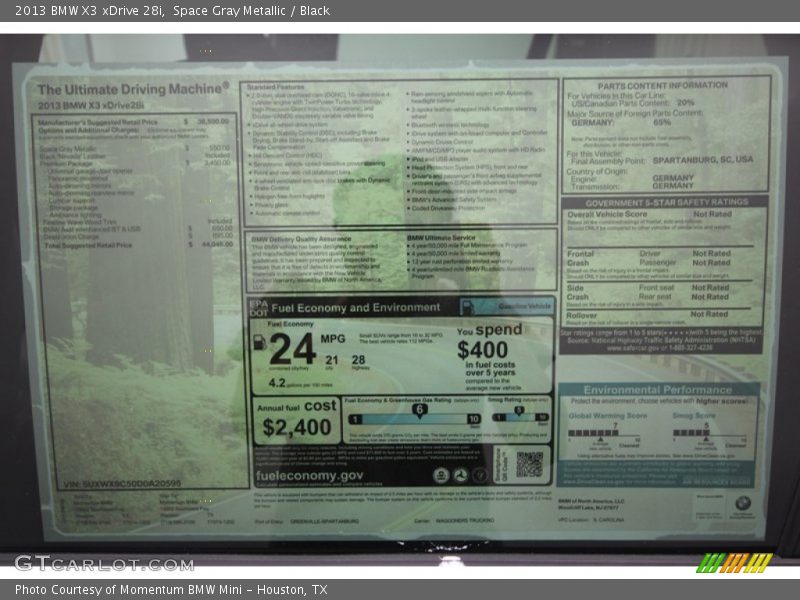The height and width of the screenshot is (600, 800).
Task: Click the GTCarLot.com watermark logo
Action: 103,563
